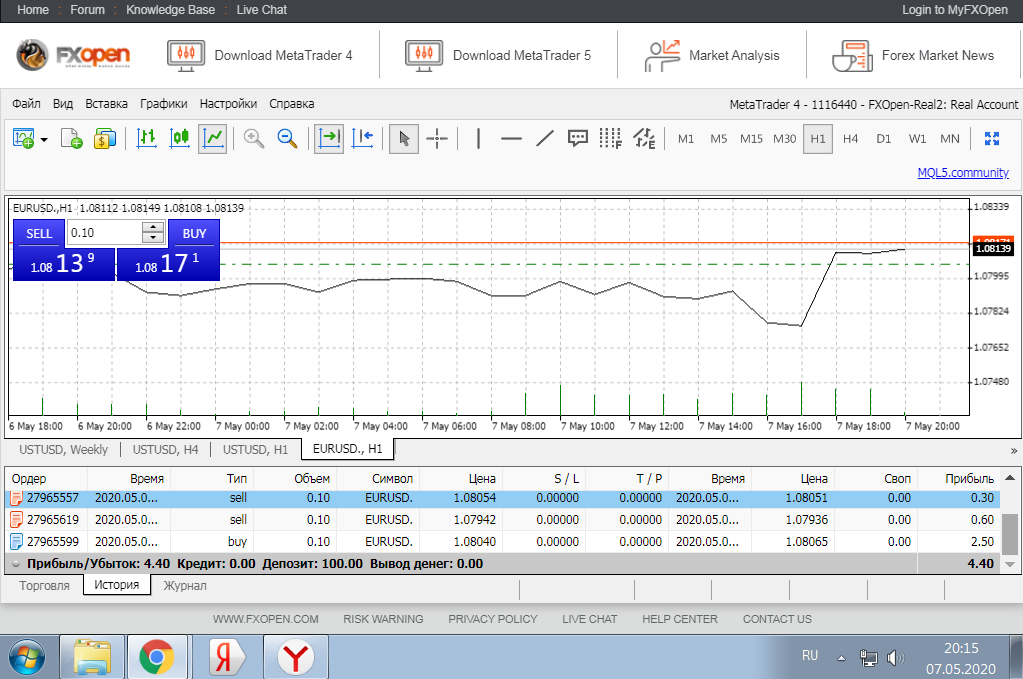Viewport: 1023px width, 679px height.
Task: Click the trade volume input field
Action: [104, 233]
